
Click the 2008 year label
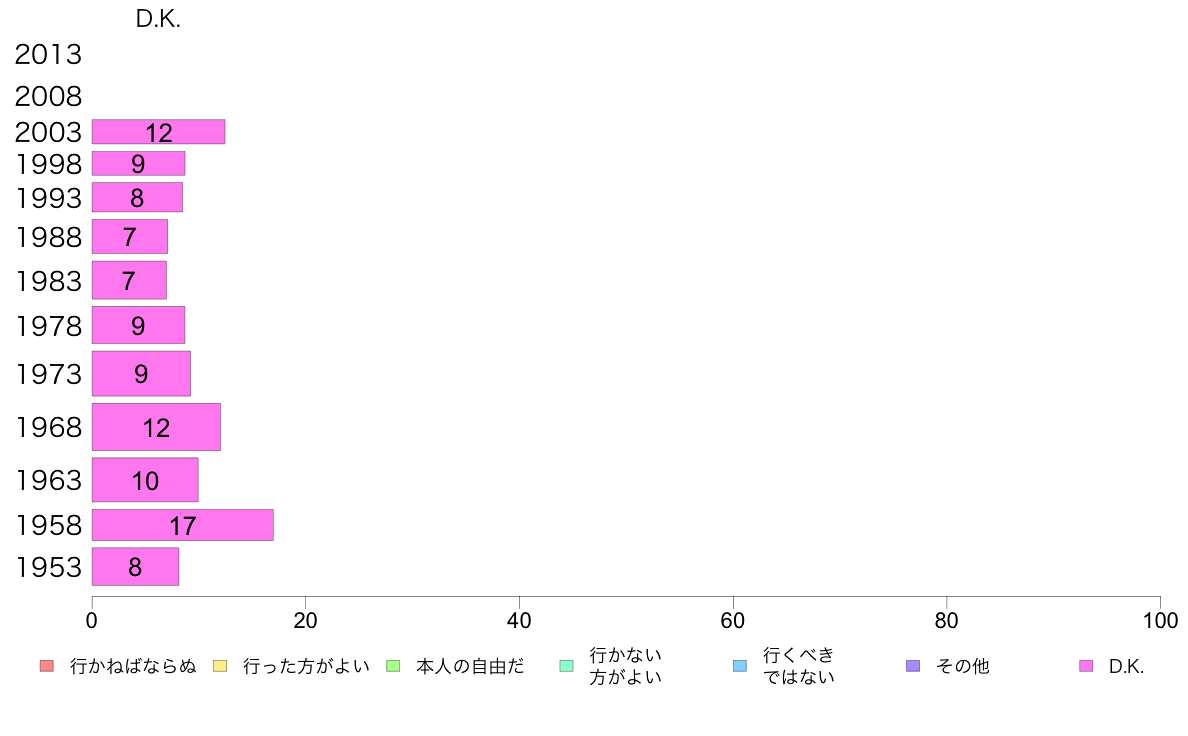pyautogui.click(x=48, y=96)
